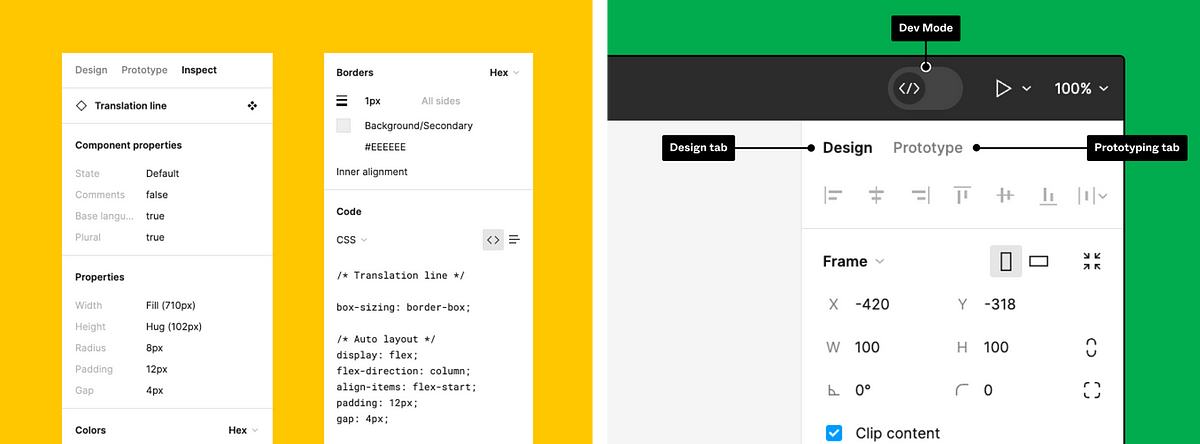Click the align-items: flex-start code line
1200x444 pixels.
point(407,387)
